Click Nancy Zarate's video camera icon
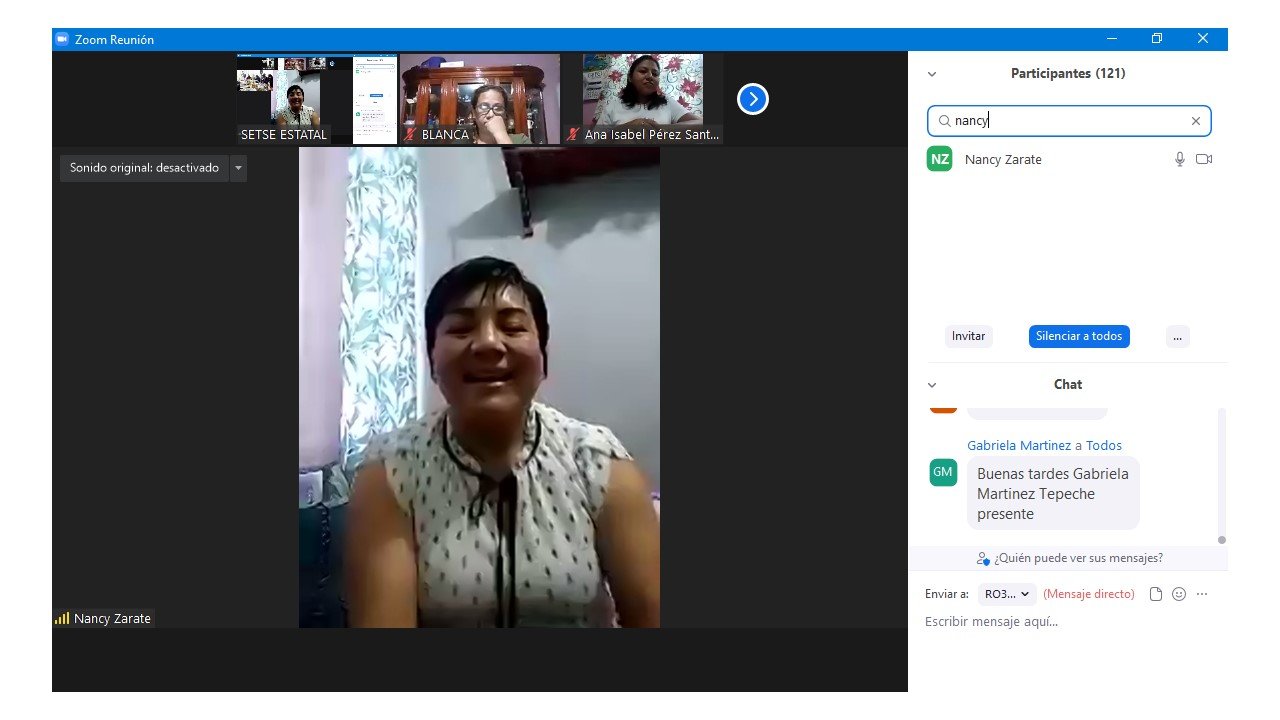1280x720 pixels. [1204, 159]
